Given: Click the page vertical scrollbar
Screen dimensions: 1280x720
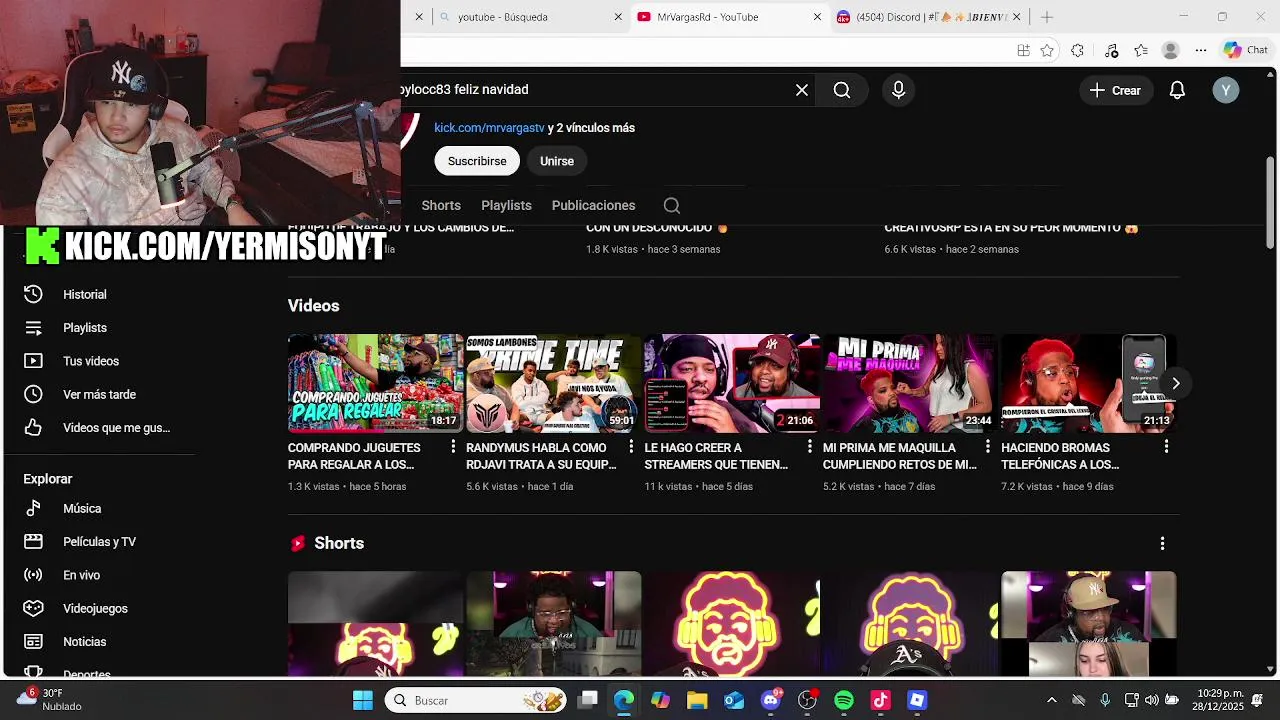Looking at the screenshot, I should tap(1271, 203).
